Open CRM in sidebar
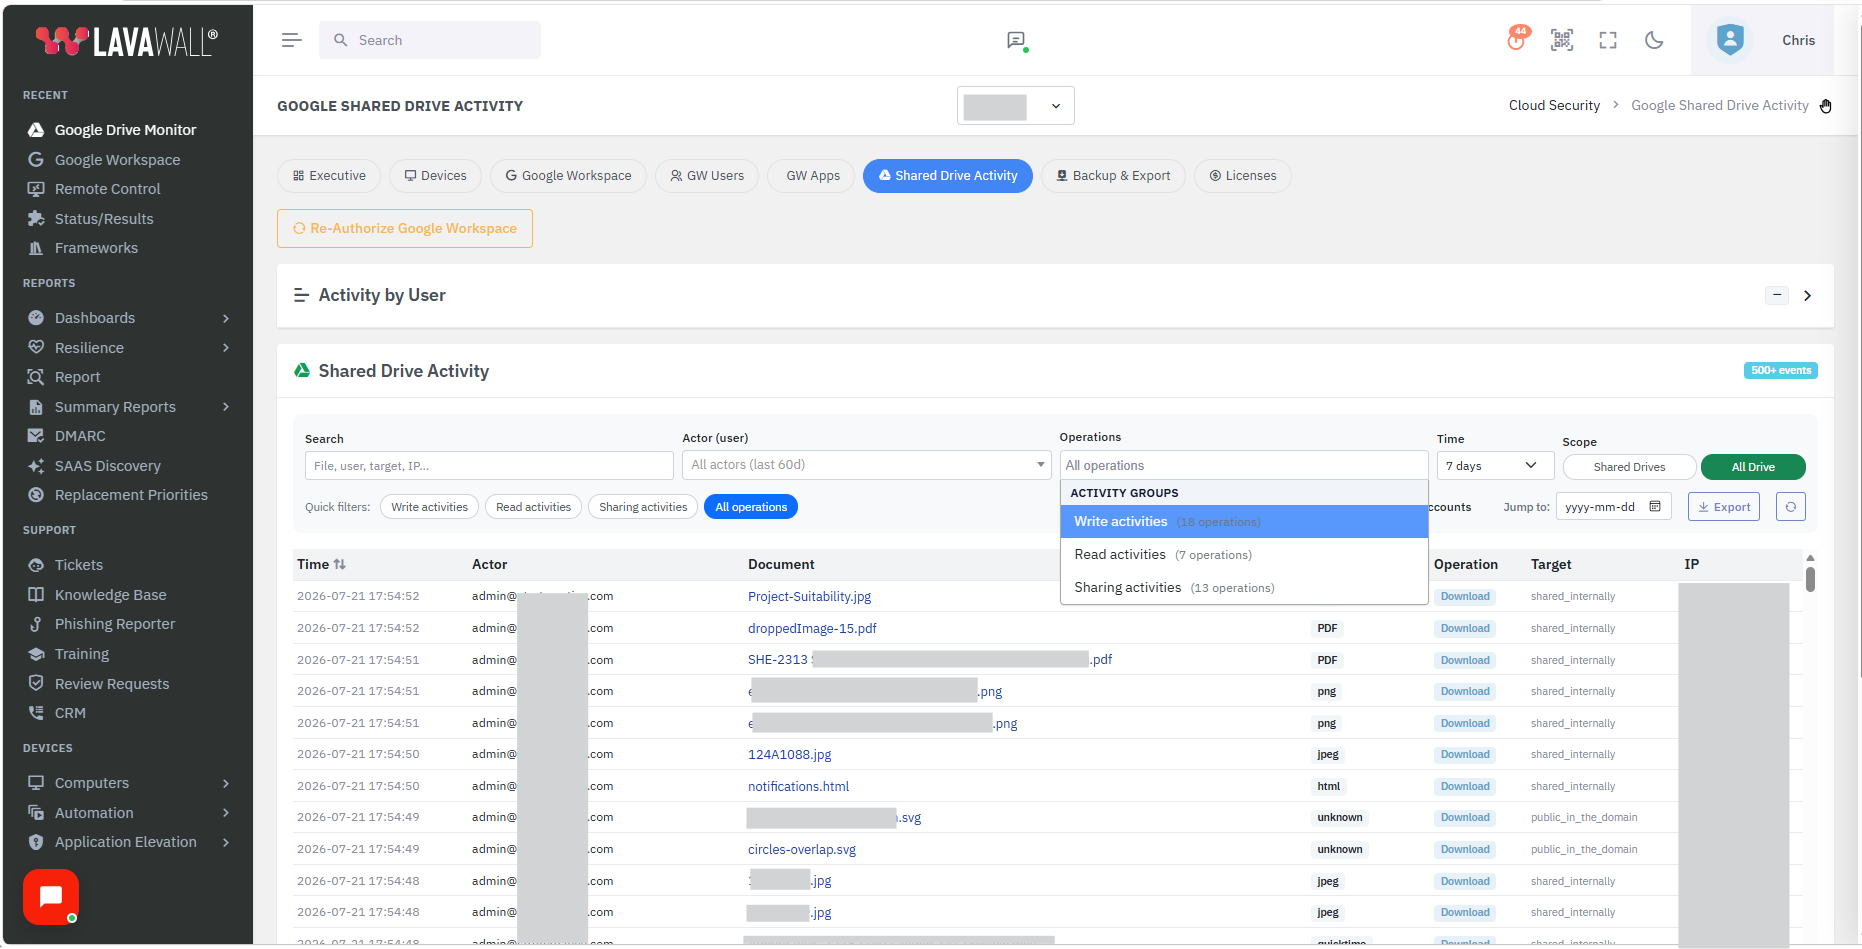This screenshot has width=1862, height=949. pyautogui.click(x=70, y=713)
